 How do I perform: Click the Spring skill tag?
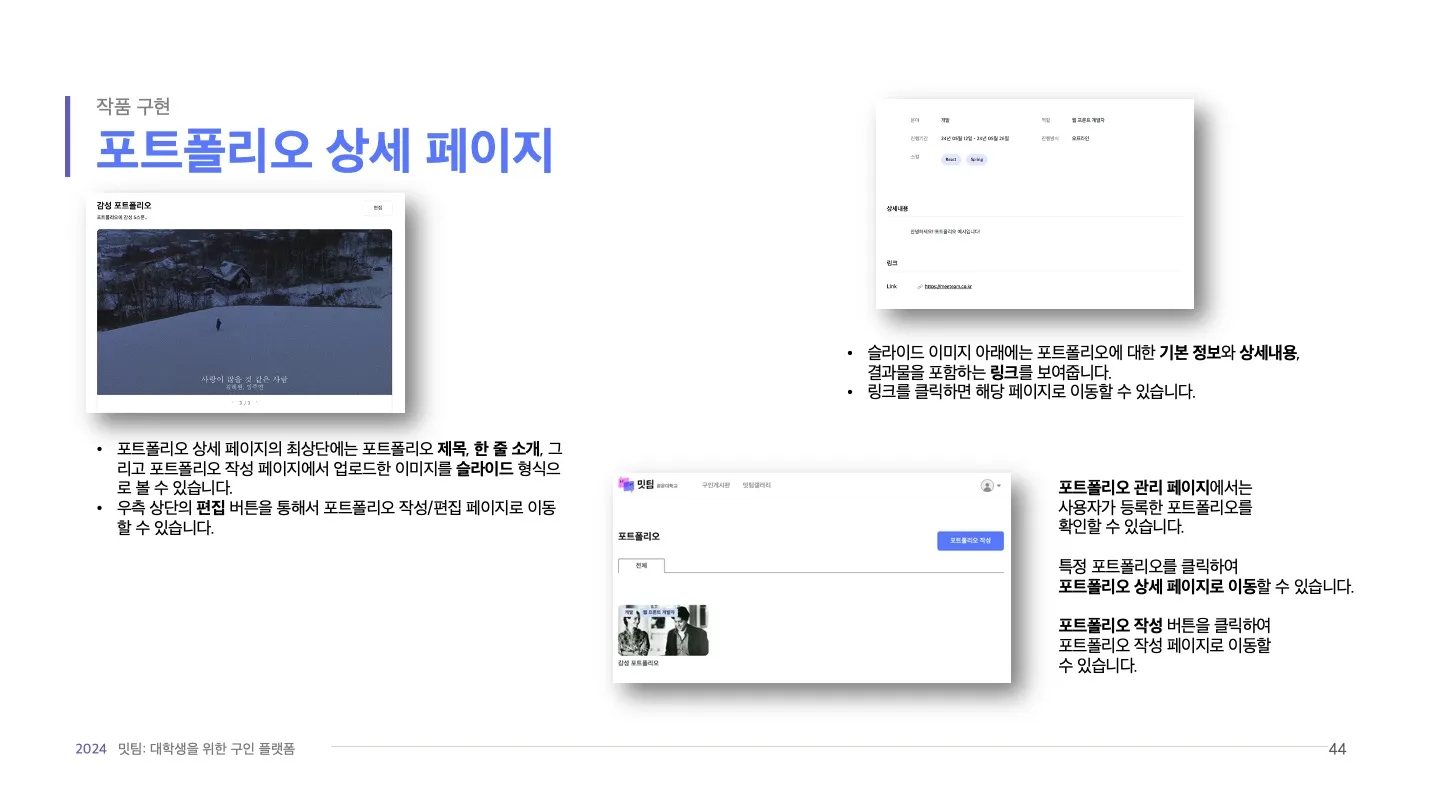[x=976, y=159]
